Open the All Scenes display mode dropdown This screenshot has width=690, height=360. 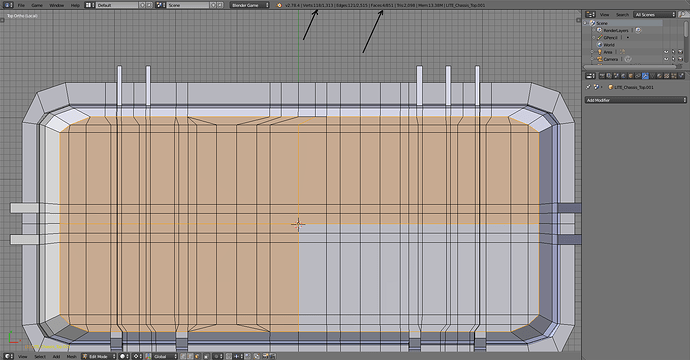[x=654, y=15]
